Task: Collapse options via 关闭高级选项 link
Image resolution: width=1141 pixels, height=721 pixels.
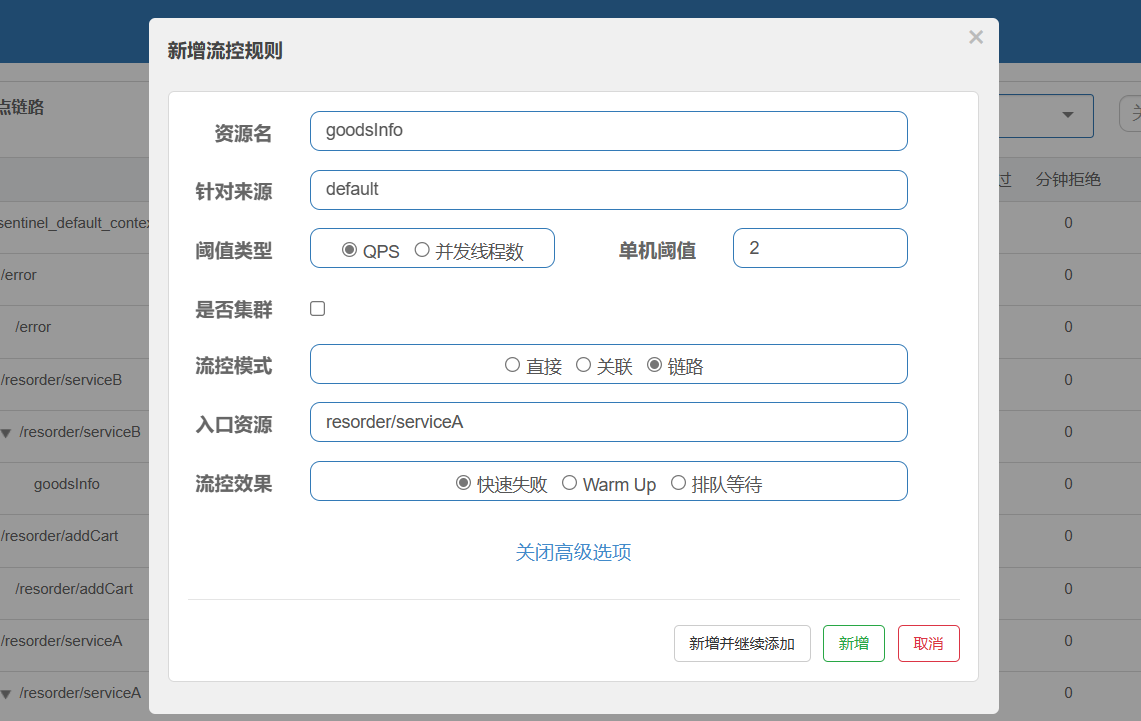Action: [573, 553]
